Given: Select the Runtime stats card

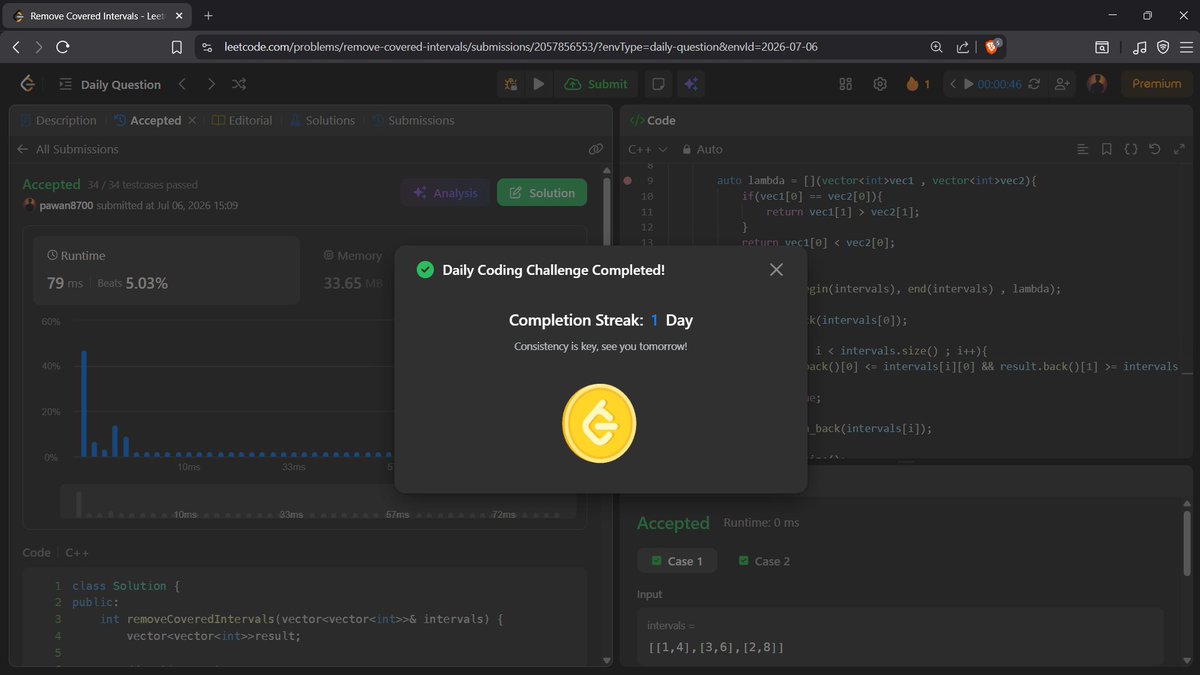Looking at the screenshot, I should click(166, 270).
